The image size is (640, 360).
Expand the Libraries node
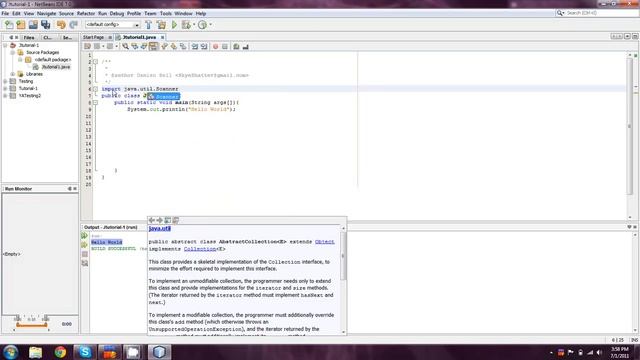coord(13,74)
